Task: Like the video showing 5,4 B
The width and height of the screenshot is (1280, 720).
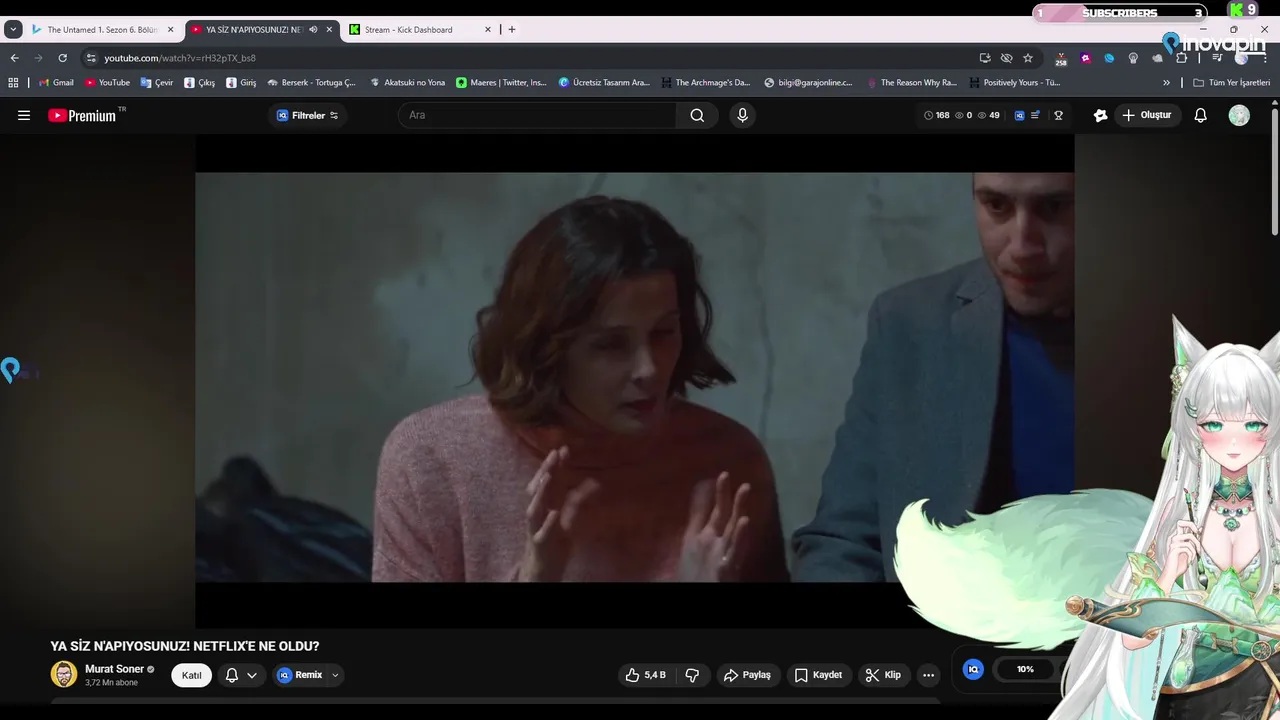Action: coord(645,675)
